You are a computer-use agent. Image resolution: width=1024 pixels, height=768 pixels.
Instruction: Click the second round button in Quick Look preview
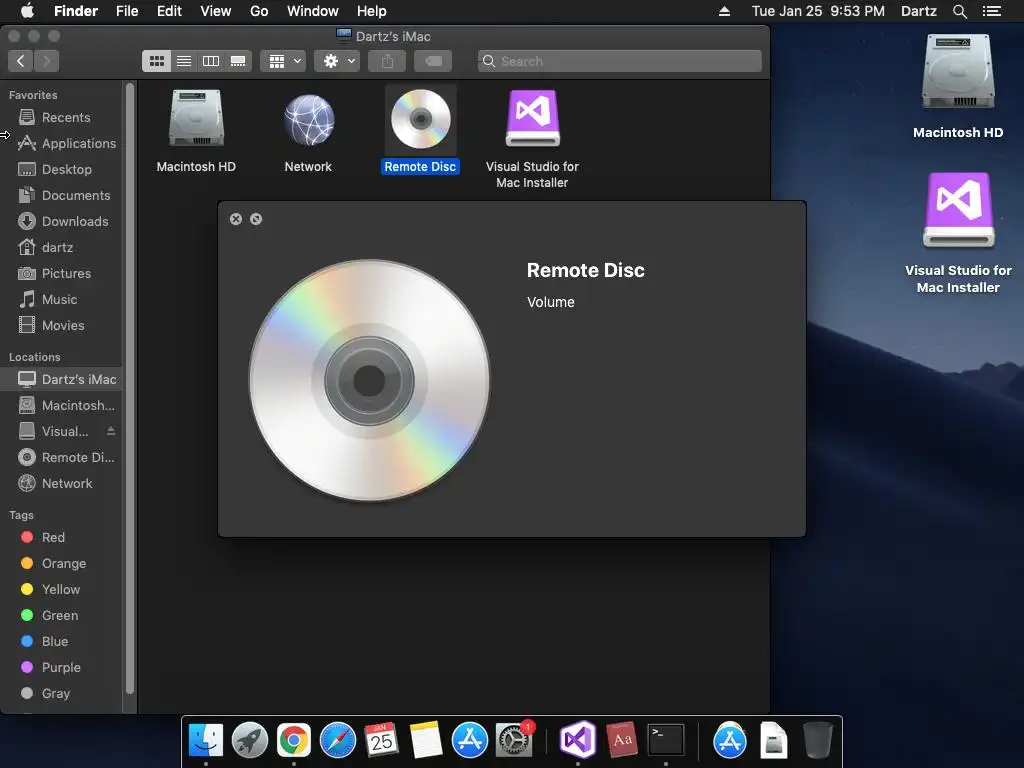[256, 219]
